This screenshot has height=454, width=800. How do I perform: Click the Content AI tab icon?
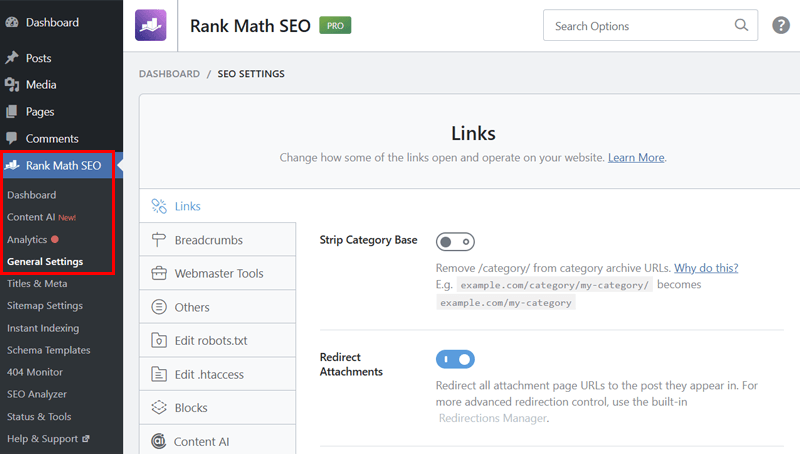[159, 441]
